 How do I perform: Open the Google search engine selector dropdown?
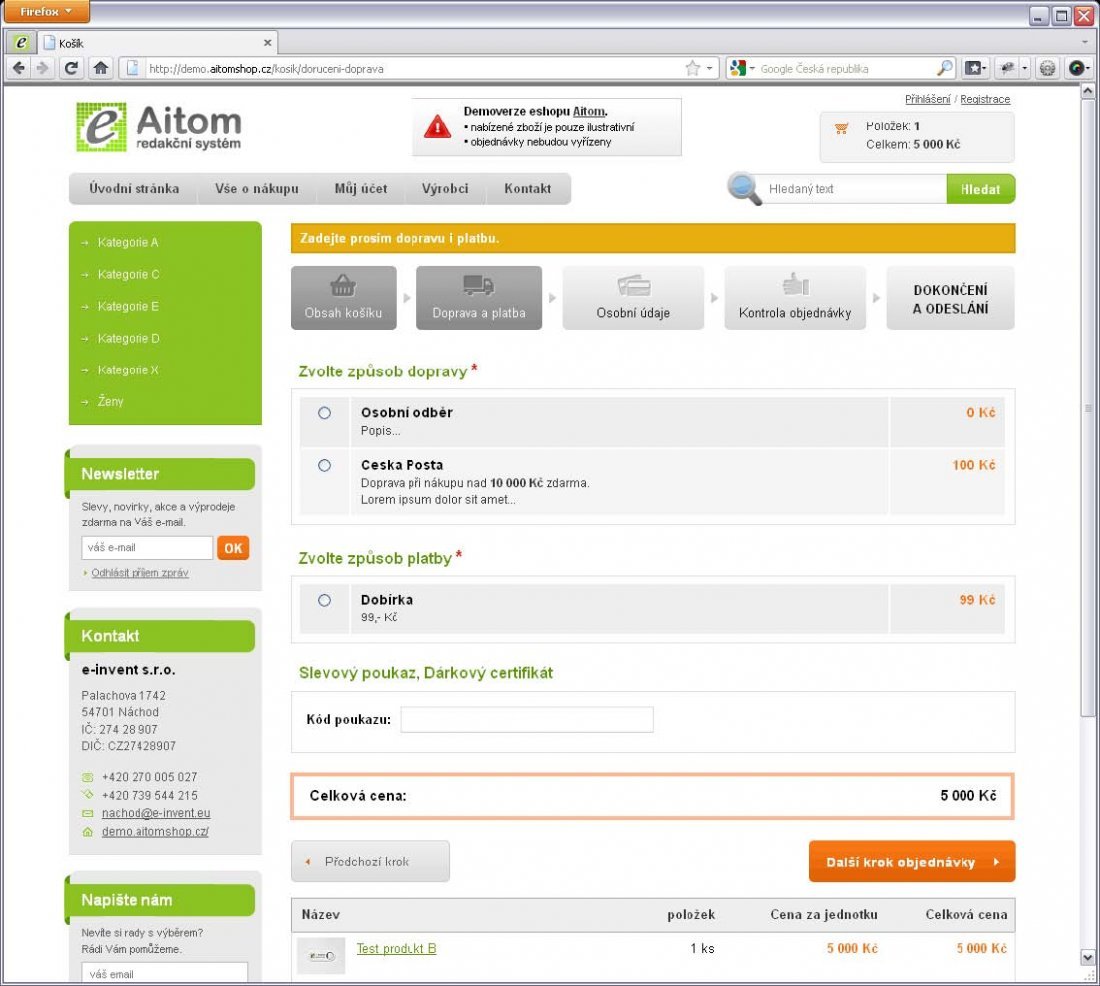(741, 69)
